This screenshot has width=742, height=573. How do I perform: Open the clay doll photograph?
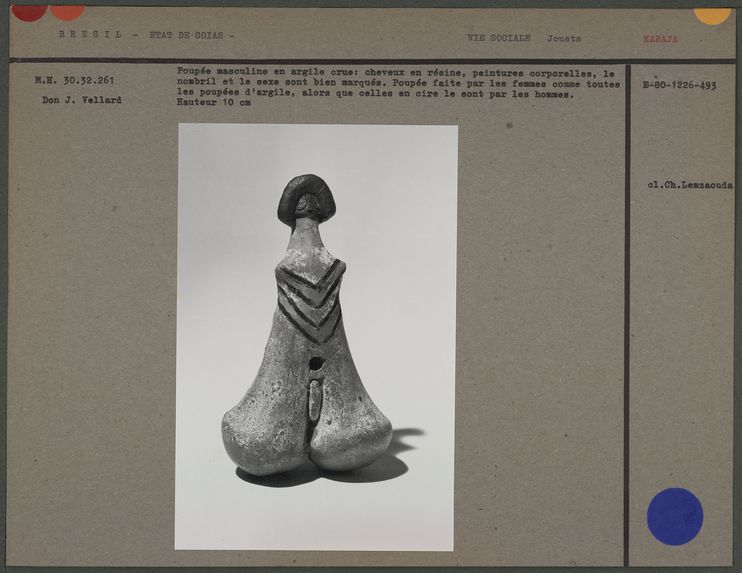317,336
